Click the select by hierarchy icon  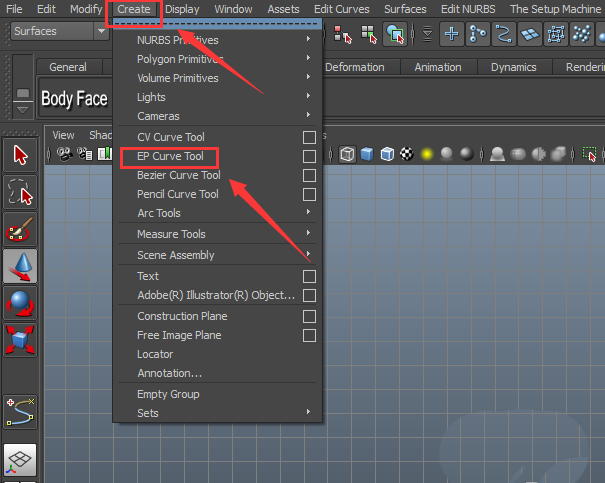tap(343, 34)
